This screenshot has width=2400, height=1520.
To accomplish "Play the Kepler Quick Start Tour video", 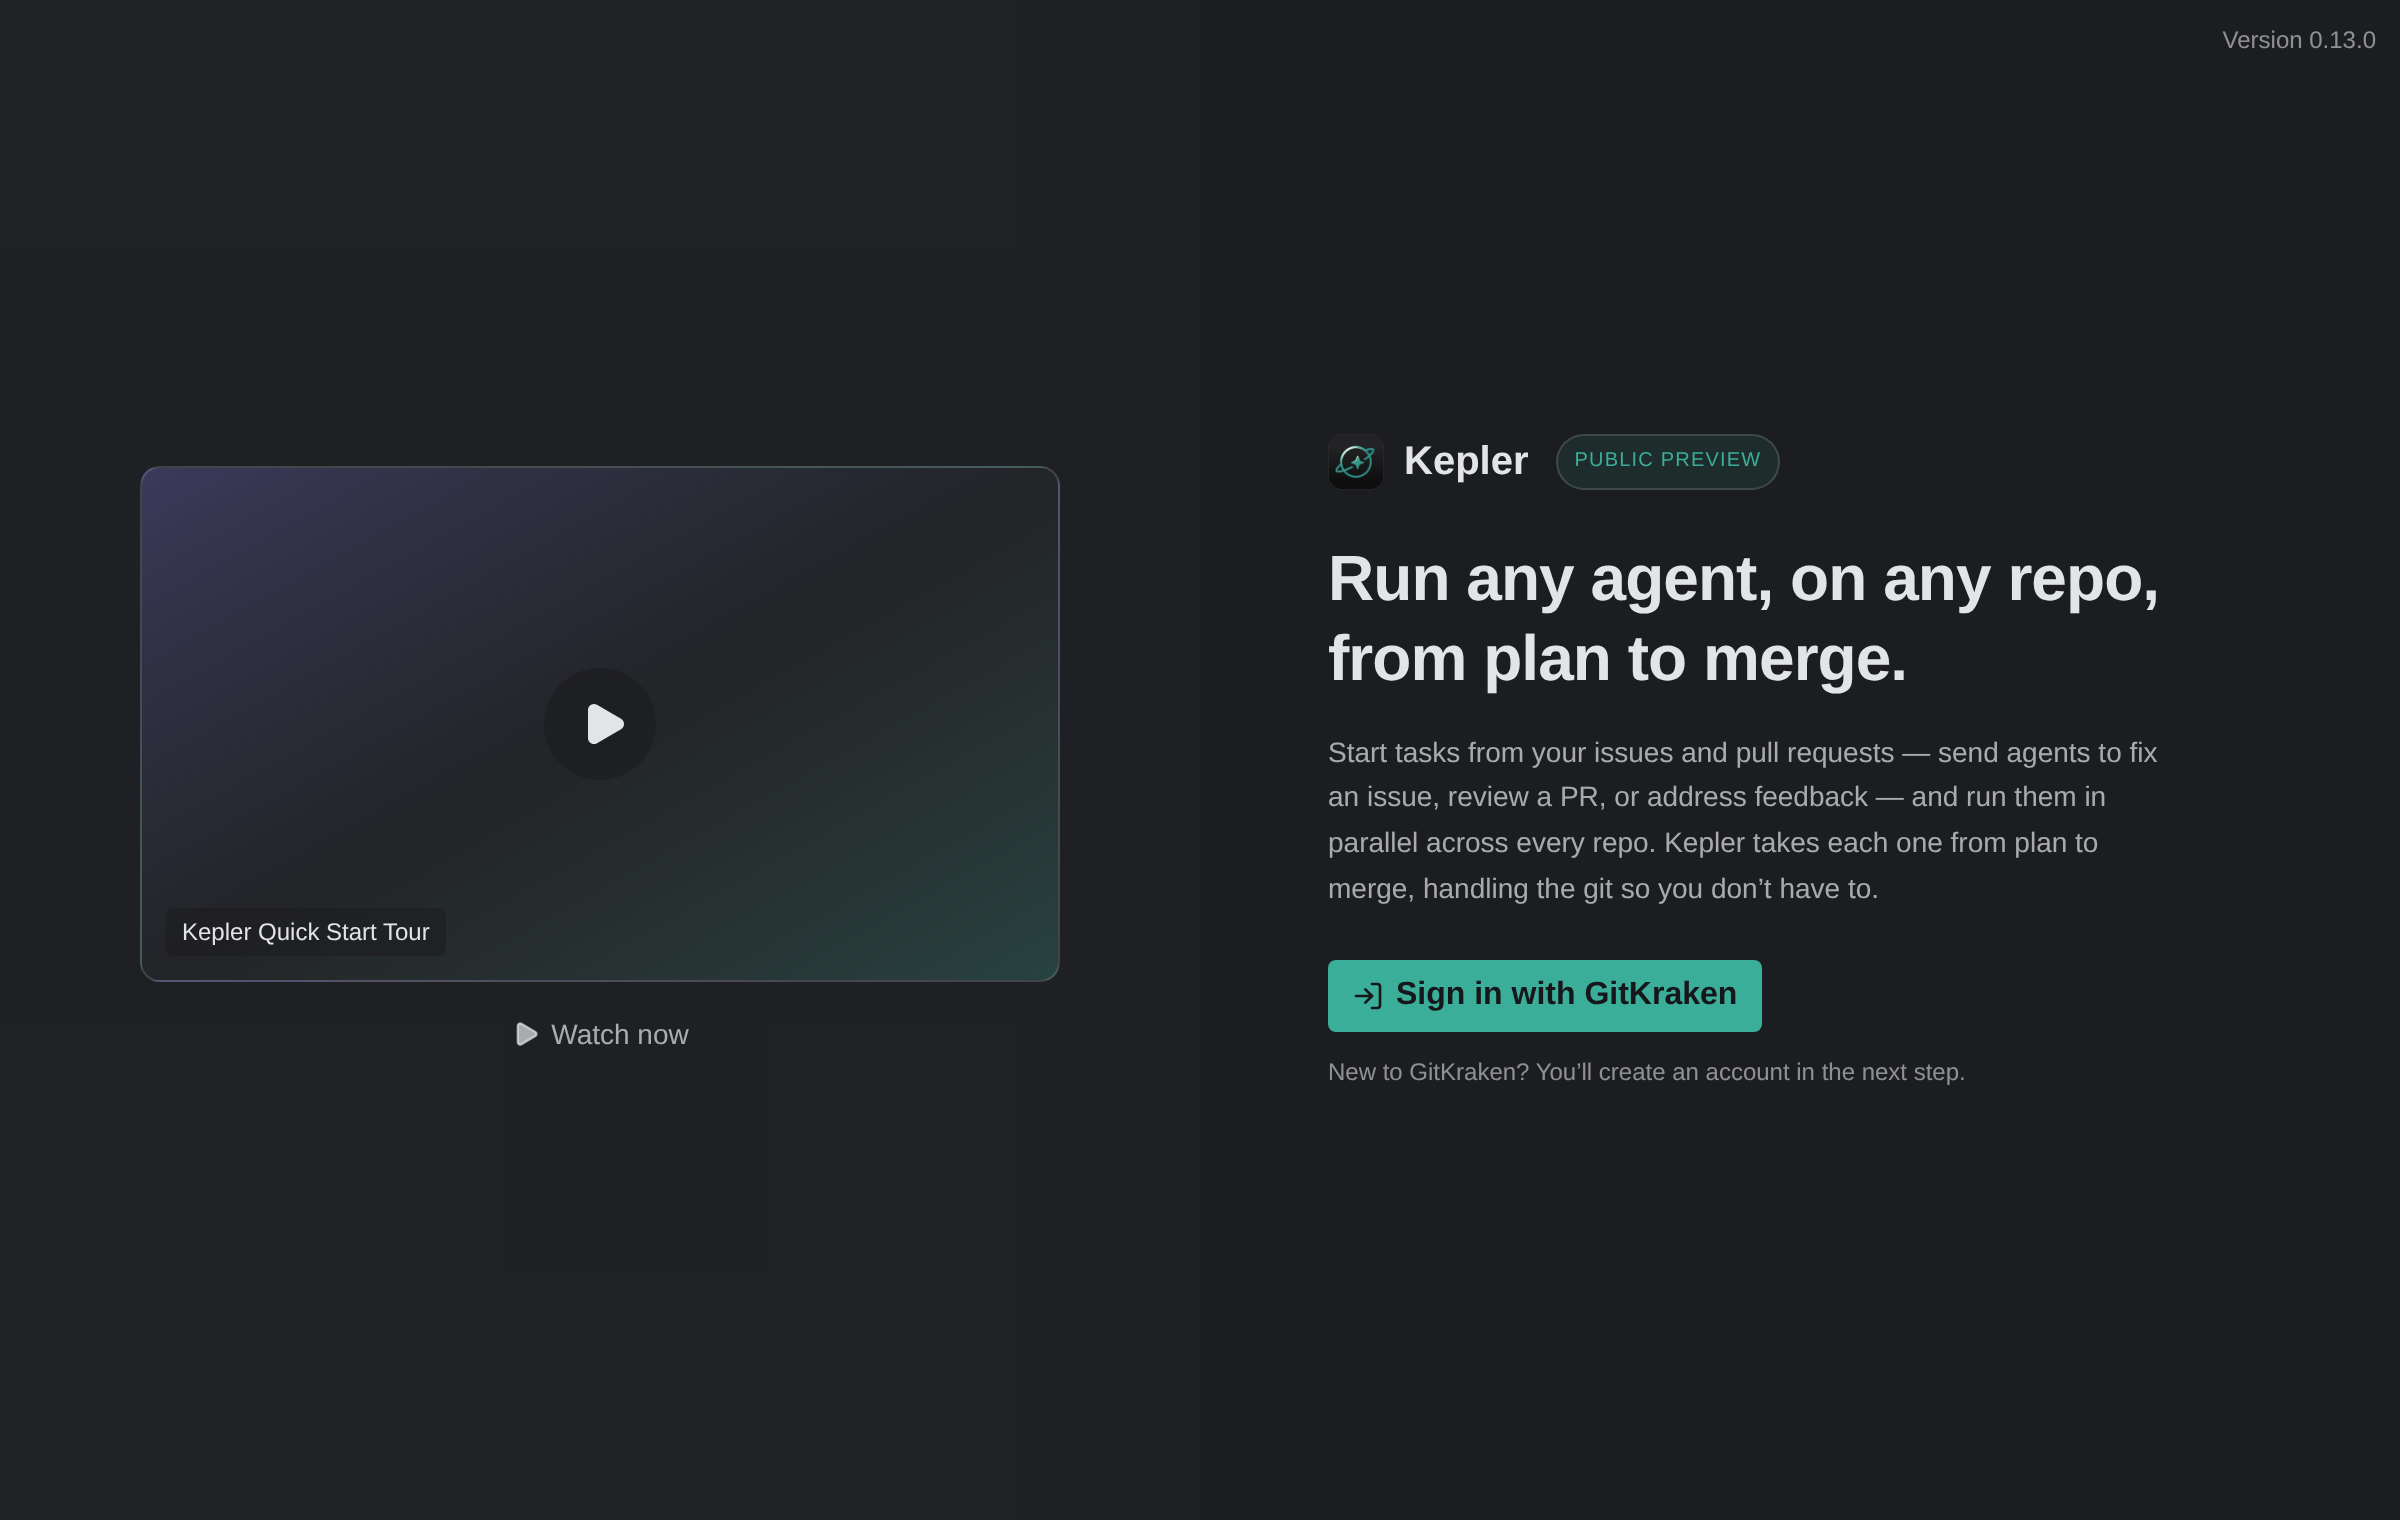I will 600,724.
